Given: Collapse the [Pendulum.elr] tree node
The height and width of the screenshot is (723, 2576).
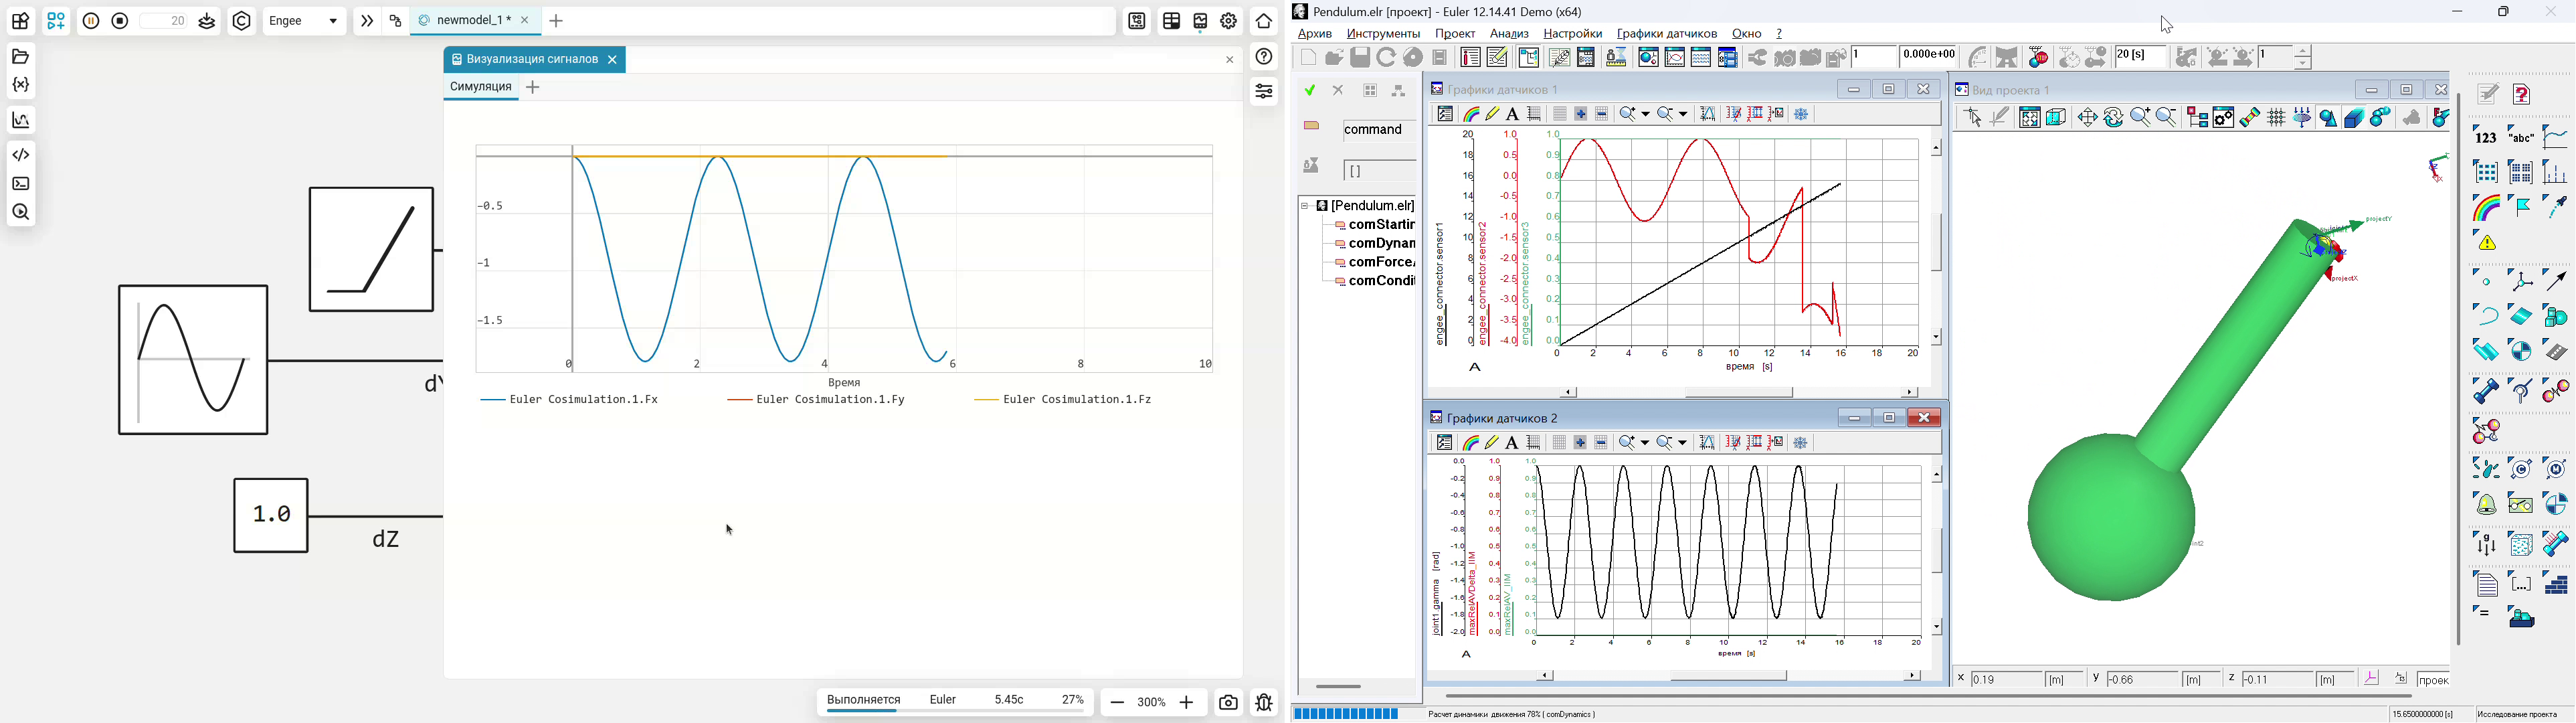Looking at the screenshot, I should tap(1305, 206).
